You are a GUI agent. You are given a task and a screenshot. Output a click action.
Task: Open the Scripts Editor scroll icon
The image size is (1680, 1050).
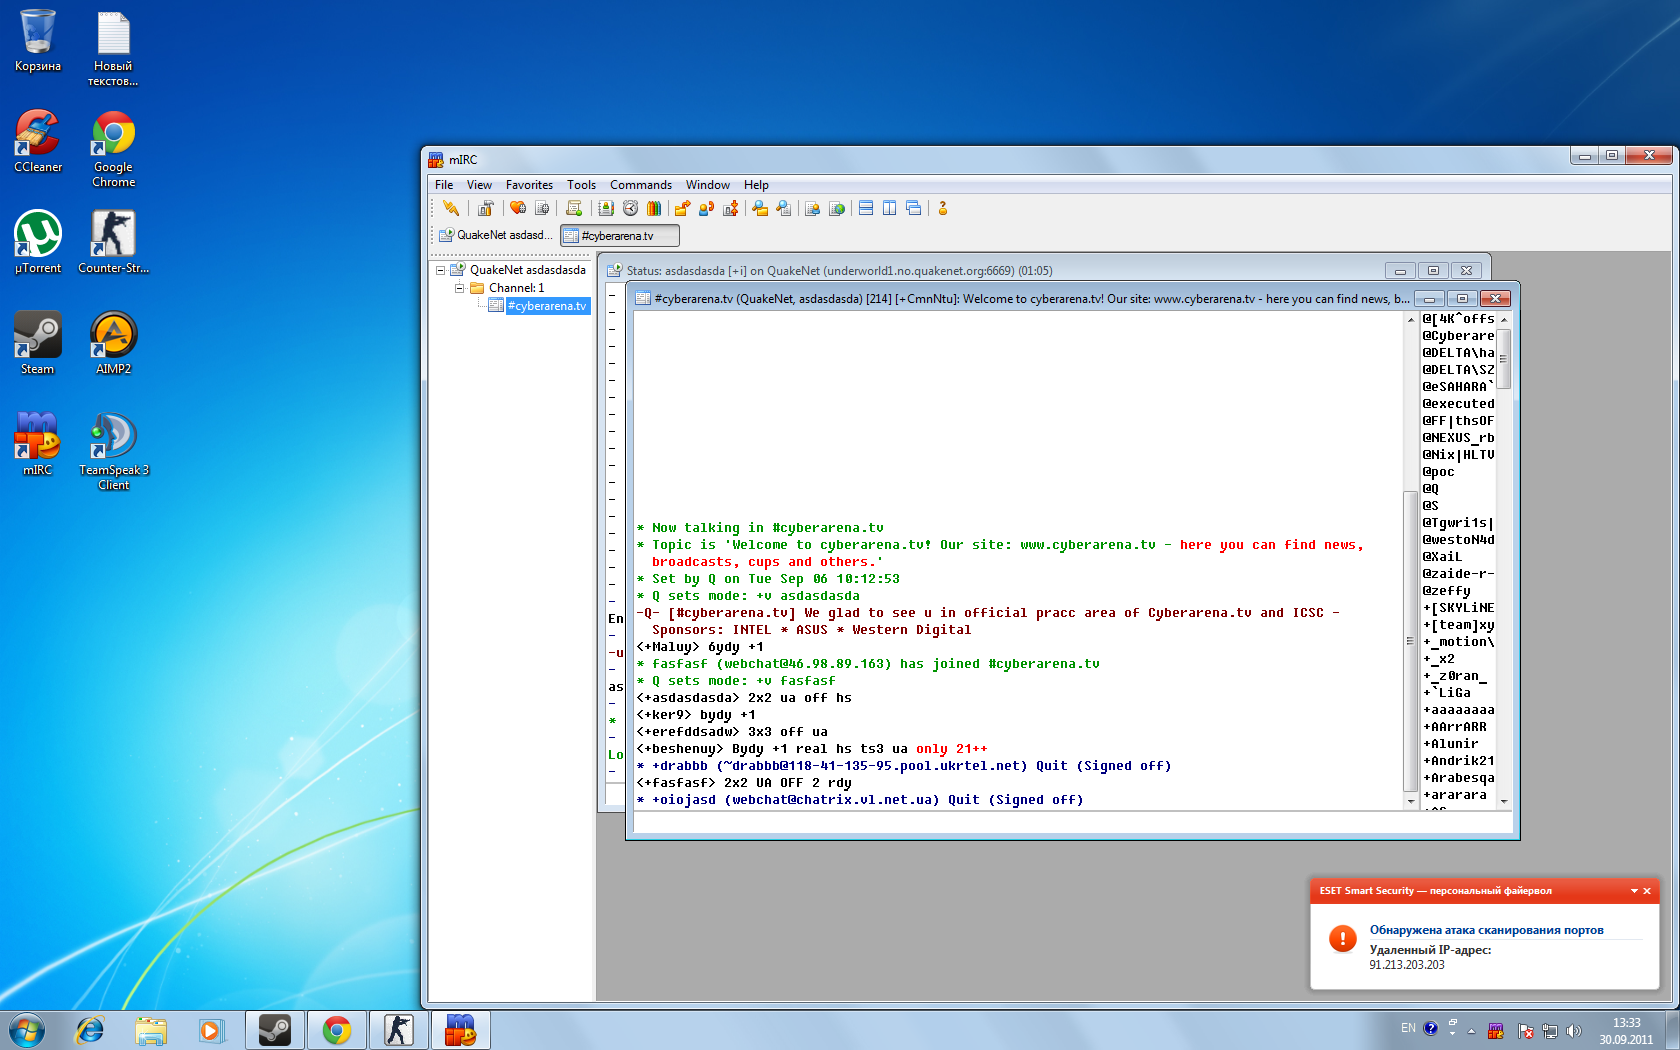coord(574,208)
